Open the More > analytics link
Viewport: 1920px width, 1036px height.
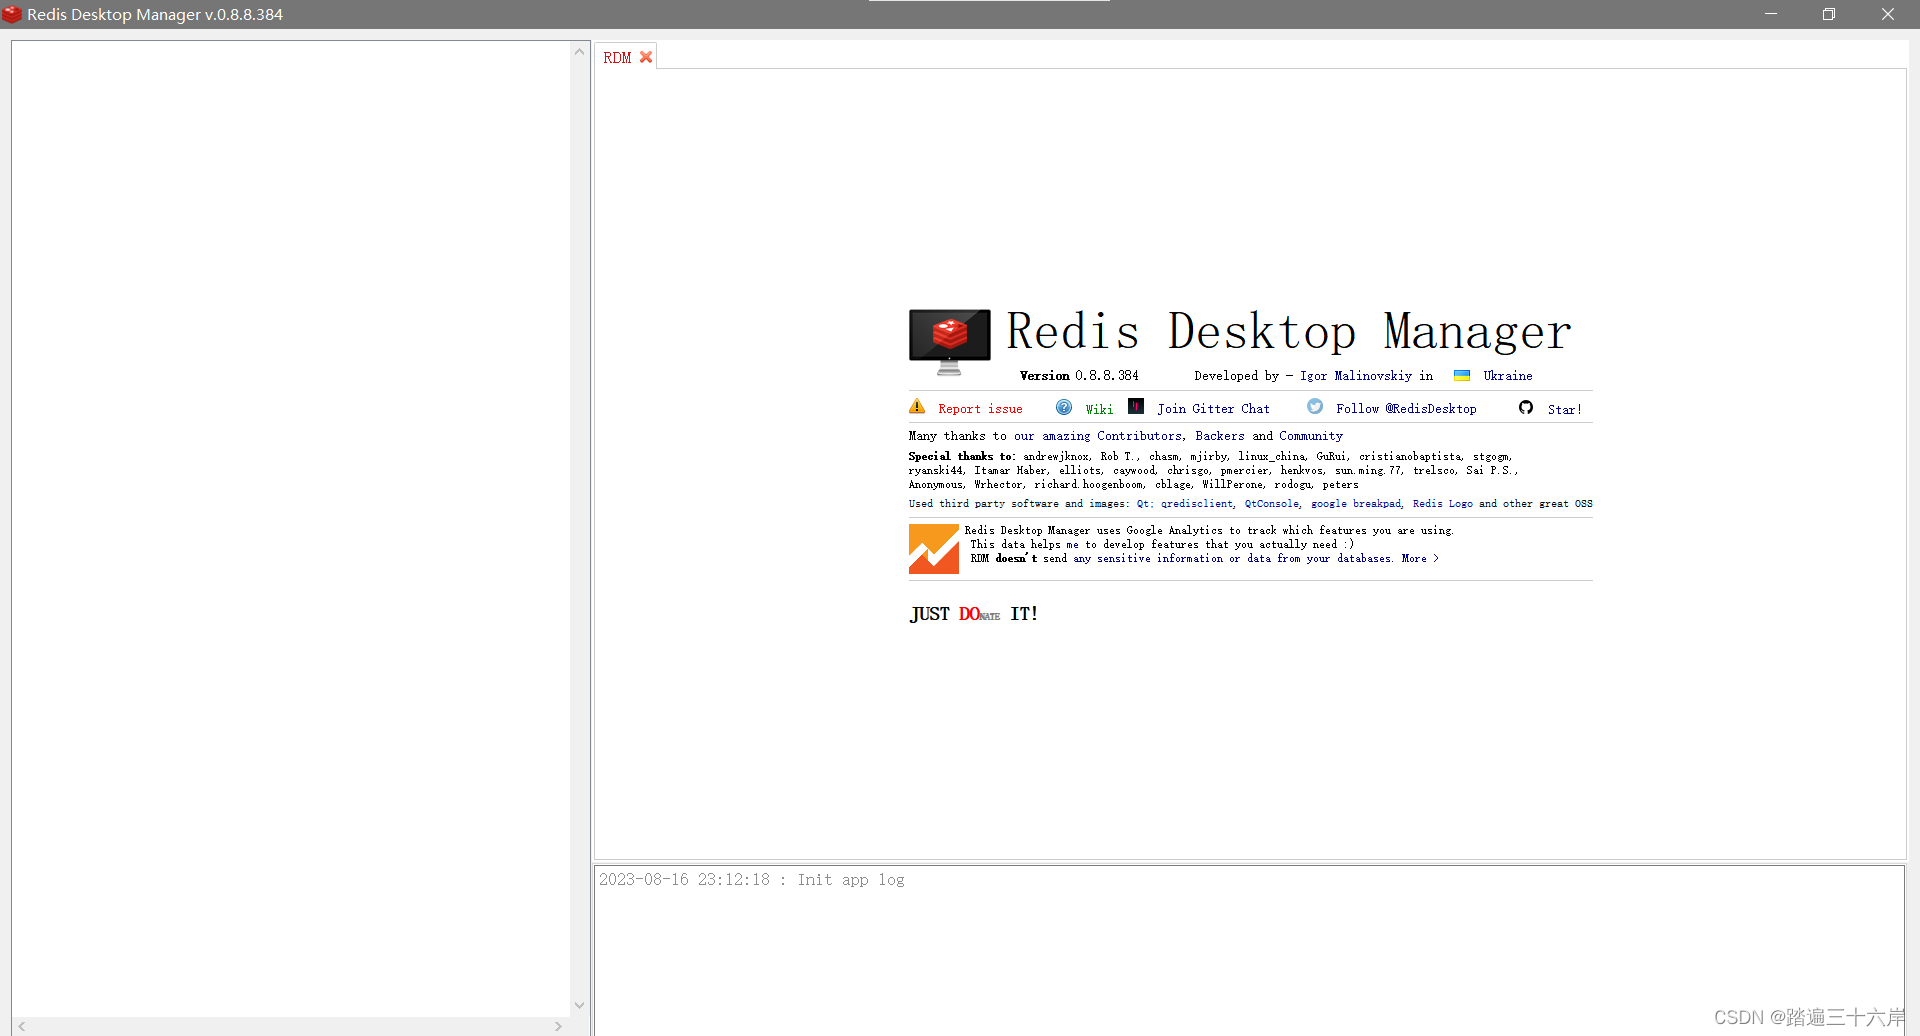(x=1420, y=559)
